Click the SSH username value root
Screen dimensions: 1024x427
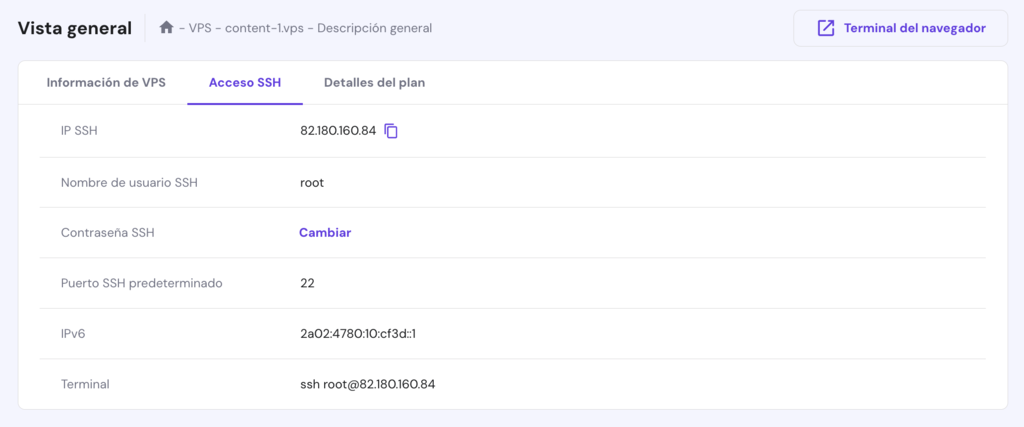312,182
